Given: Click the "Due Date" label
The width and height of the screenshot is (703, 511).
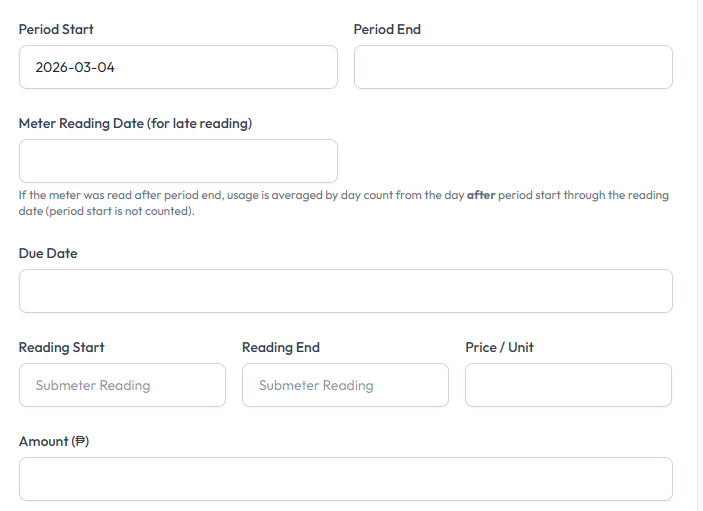Looking at the screenshot, I should 48,254.
